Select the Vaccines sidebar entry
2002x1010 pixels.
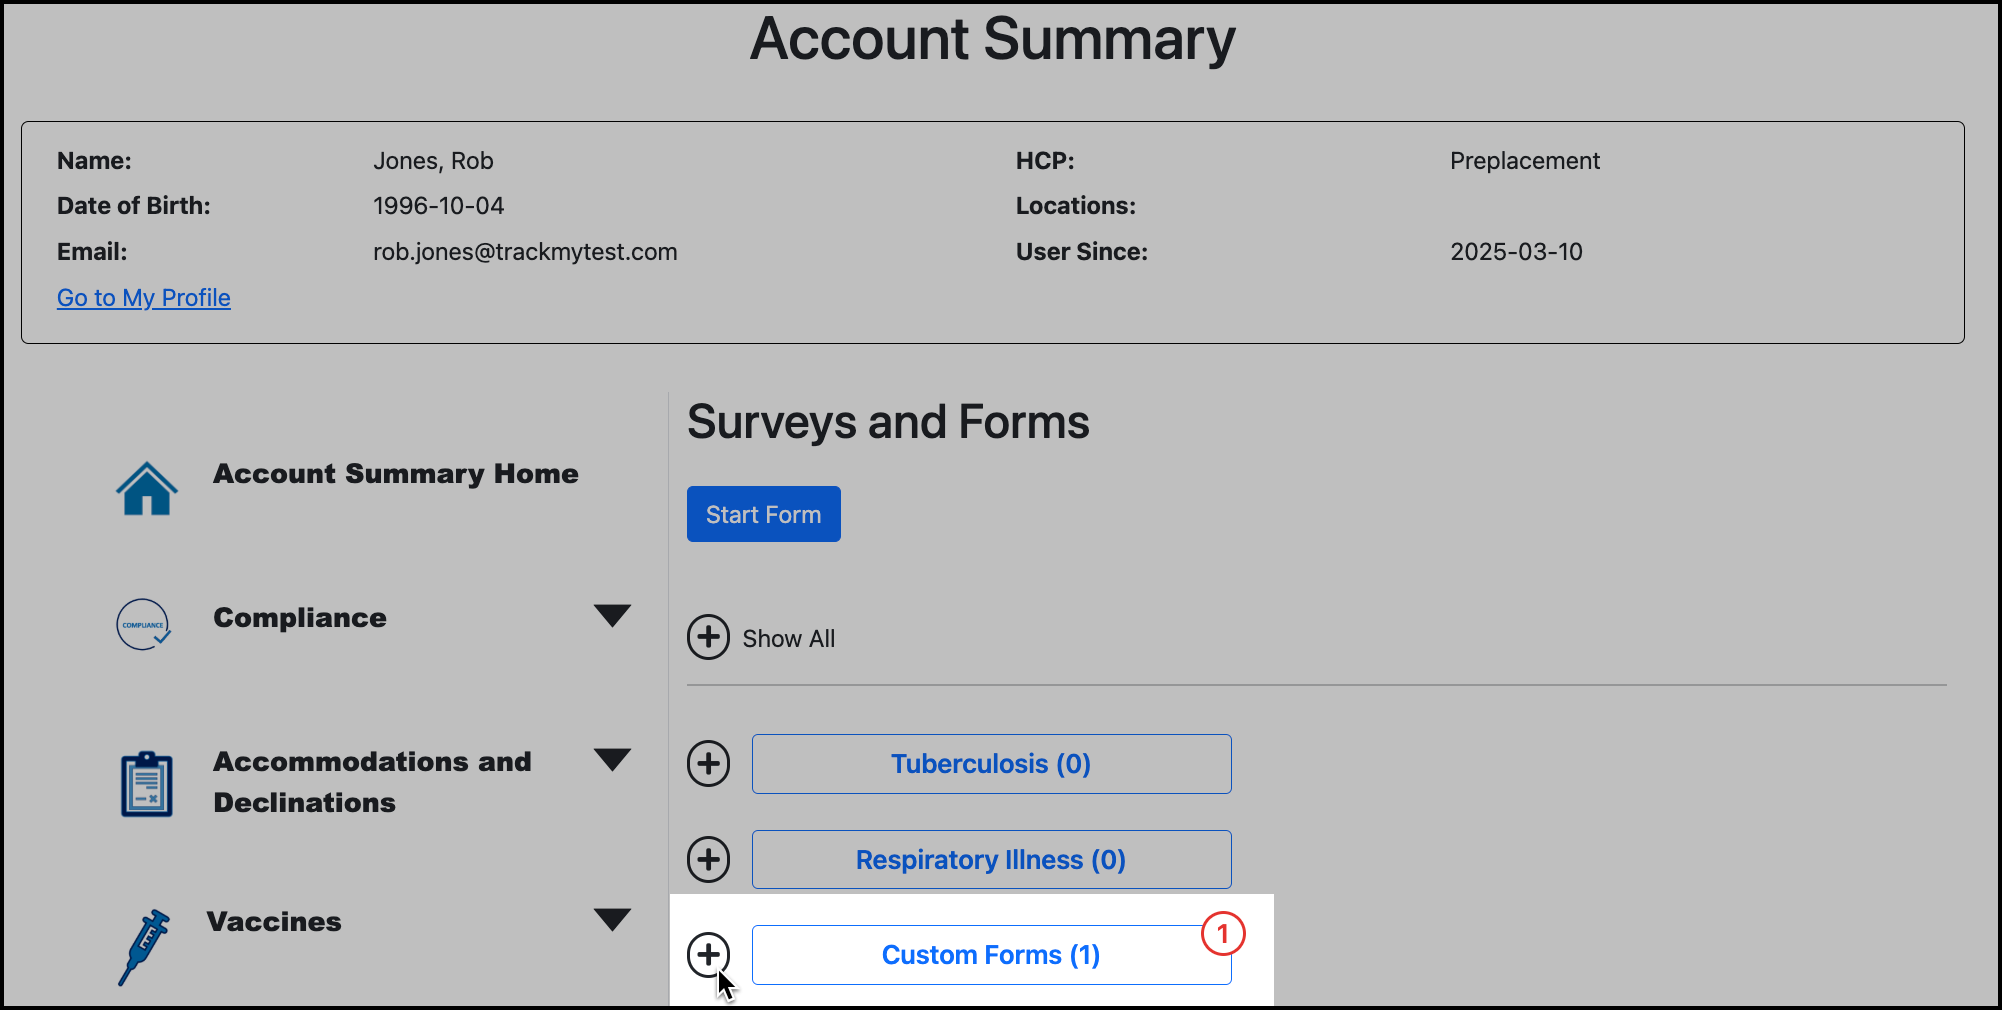(x=273, y=921)
